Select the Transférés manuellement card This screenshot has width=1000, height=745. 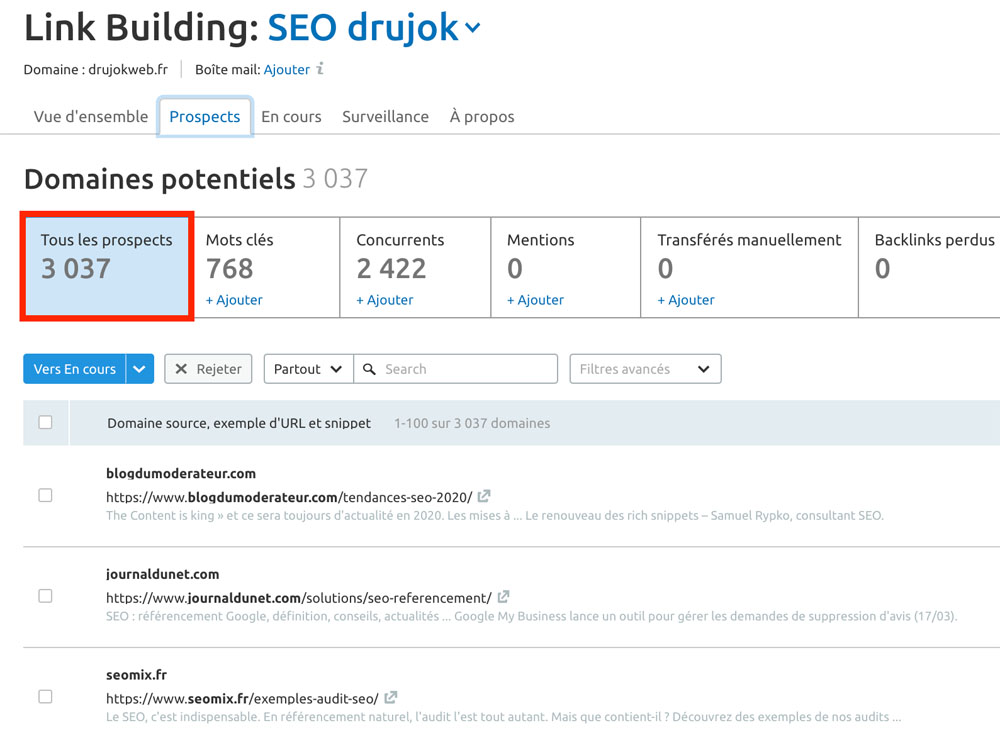coord(749,267)
